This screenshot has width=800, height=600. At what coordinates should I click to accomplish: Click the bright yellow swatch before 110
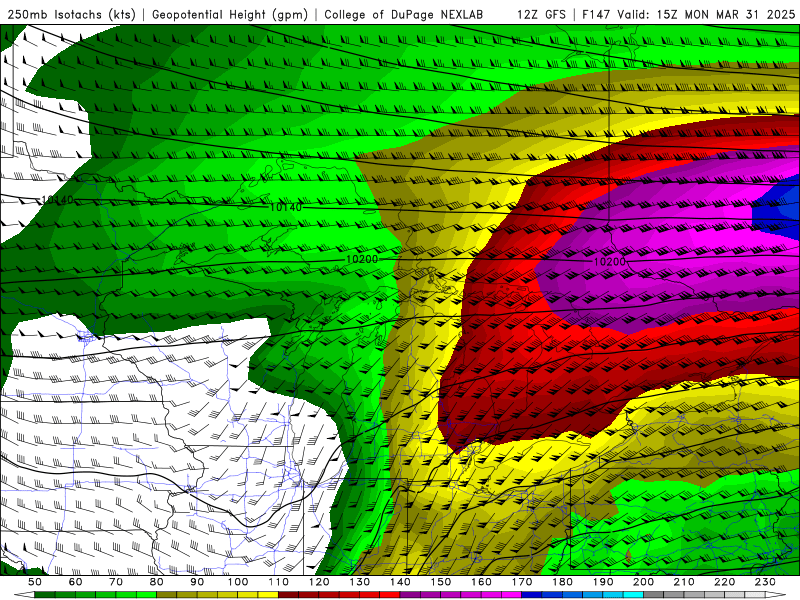pos(268,594)
